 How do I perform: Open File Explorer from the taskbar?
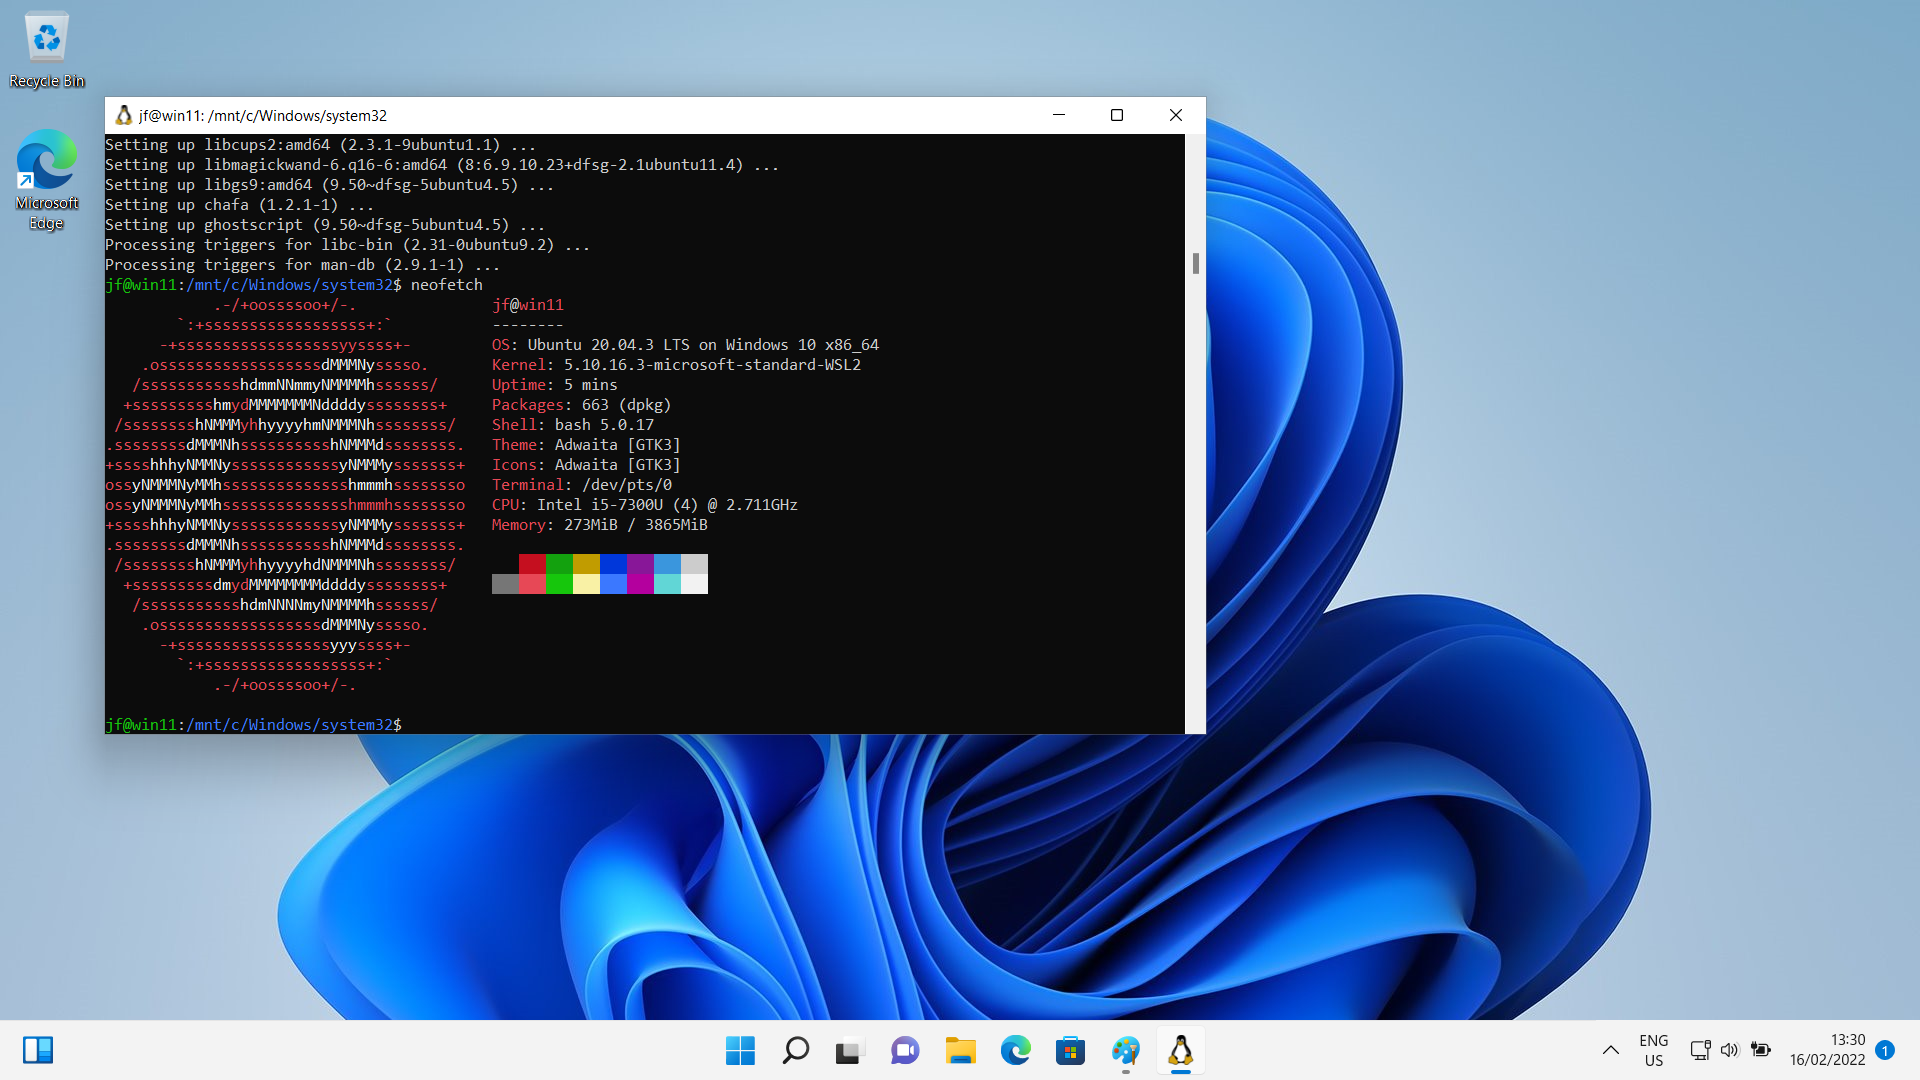[x=960, y=1050]
